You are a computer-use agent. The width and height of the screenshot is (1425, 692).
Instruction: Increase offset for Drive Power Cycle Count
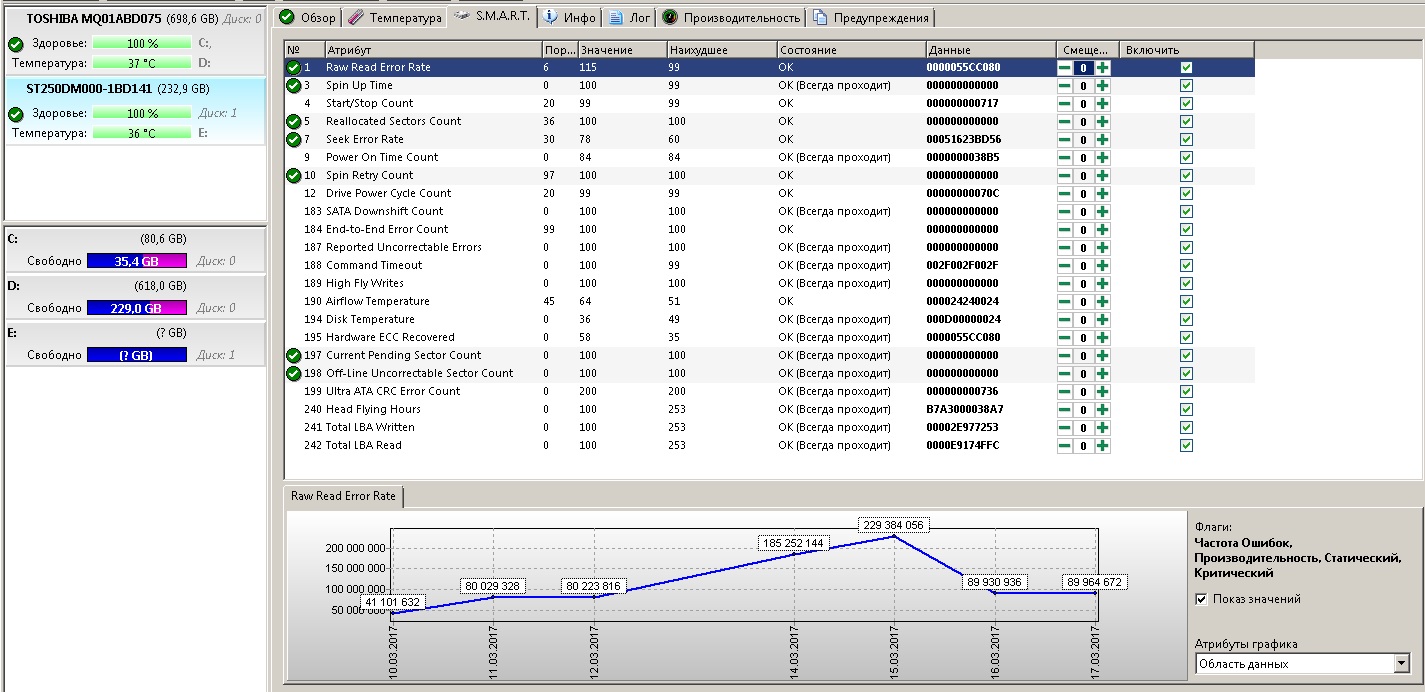1102,193
